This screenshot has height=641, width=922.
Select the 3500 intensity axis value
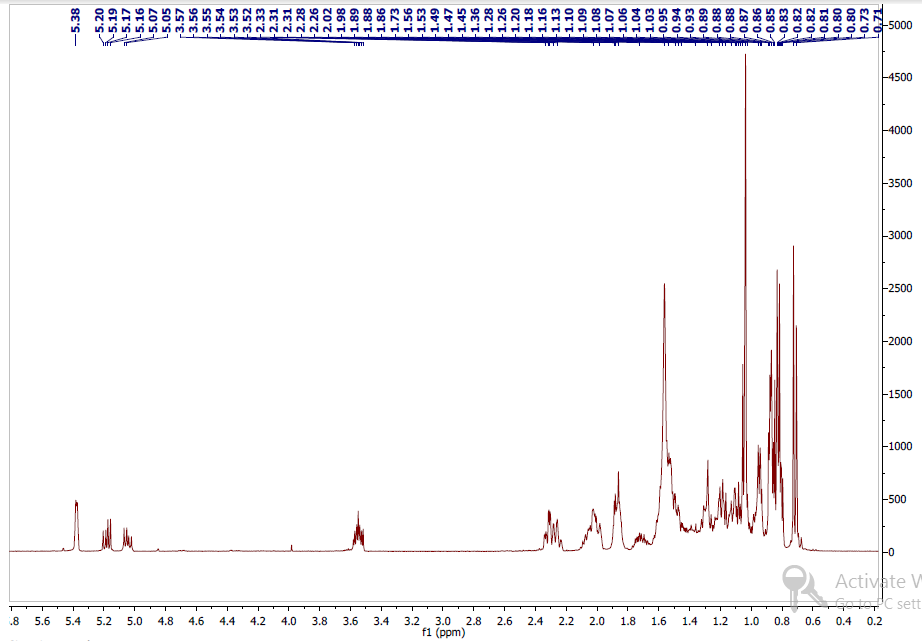901,183
